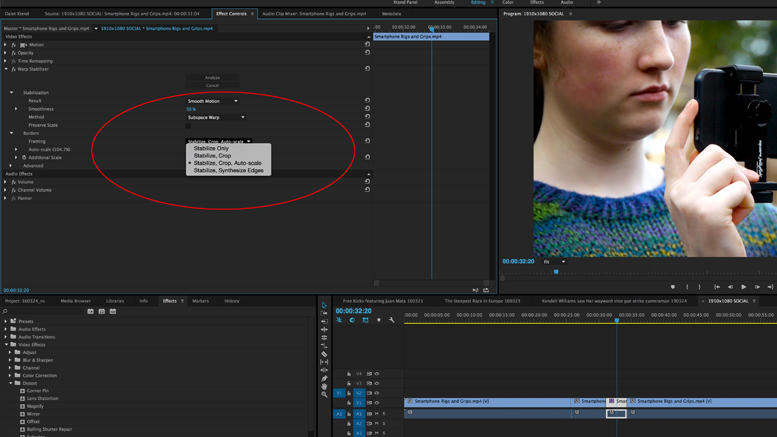The image size is (777, 437).
Task: Toggle snap in the timeline
Action: (352, 320)
